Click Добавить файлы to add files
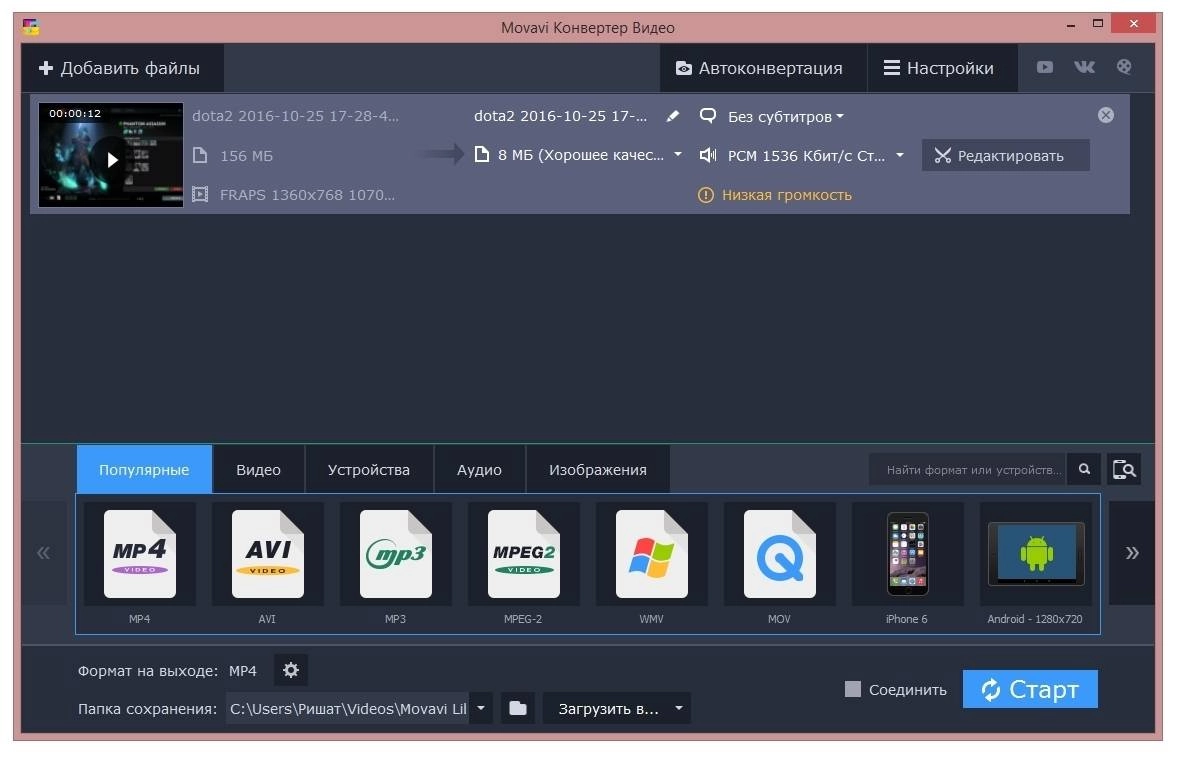1180x760 pixels. pyautogui.click(x=122, y=68)
